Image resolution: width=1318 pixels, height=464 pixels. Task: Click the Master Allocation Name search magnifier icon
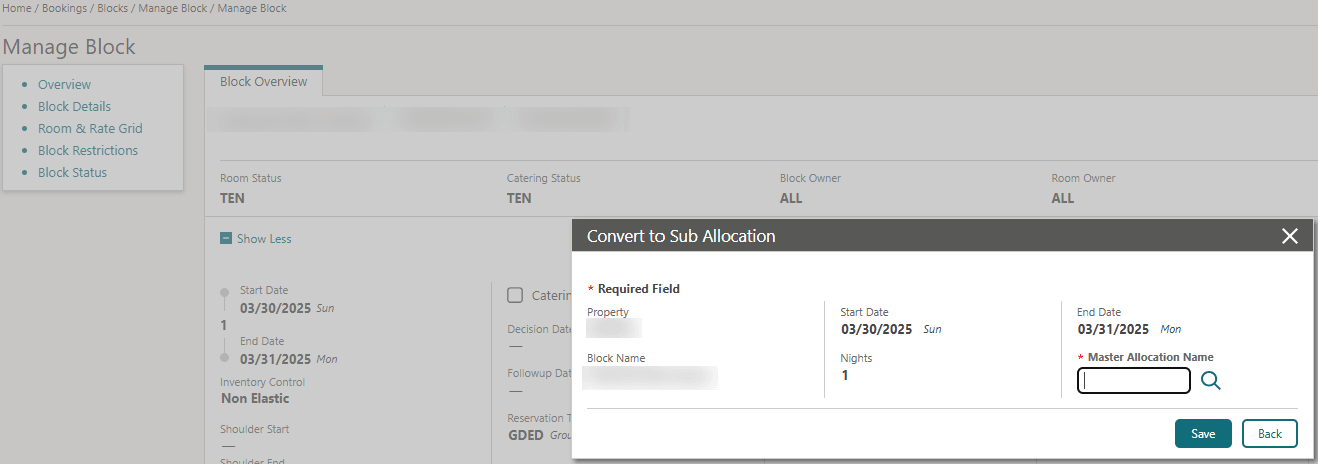[1211, 381]
